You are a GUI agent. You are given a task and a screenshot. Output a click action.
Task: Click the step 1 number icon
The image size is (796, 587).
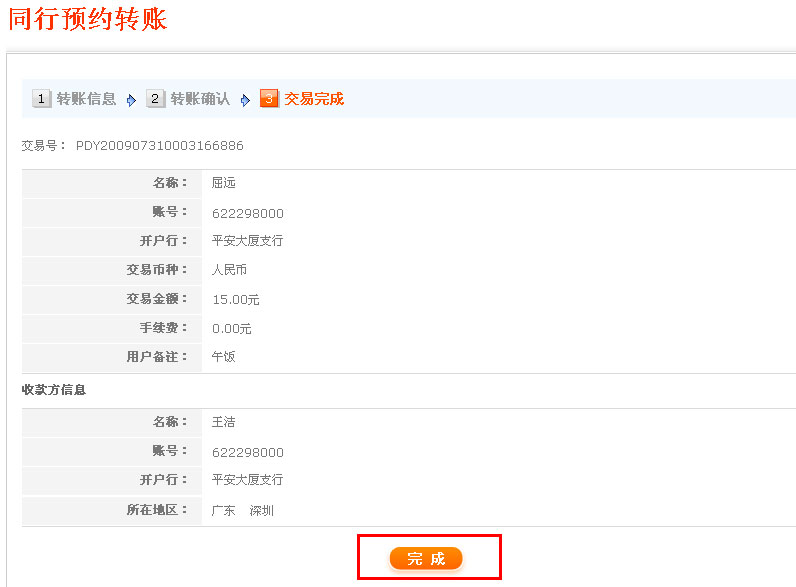[42, 99]
